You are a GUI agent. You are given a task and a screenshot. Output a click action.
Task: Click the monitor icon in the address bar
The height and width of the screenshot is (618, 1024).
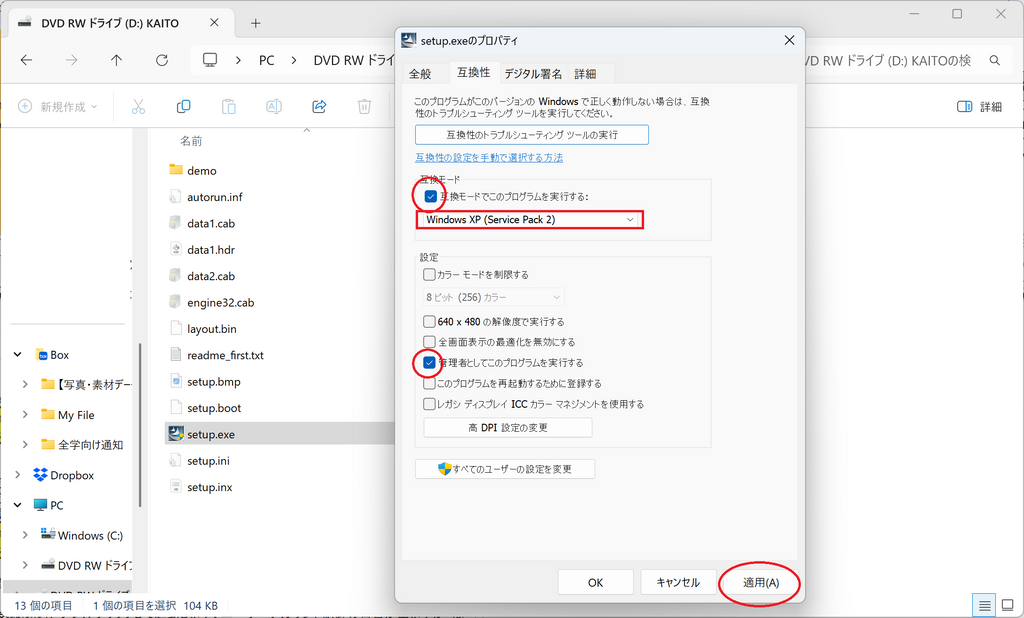(x=210, y=60)
